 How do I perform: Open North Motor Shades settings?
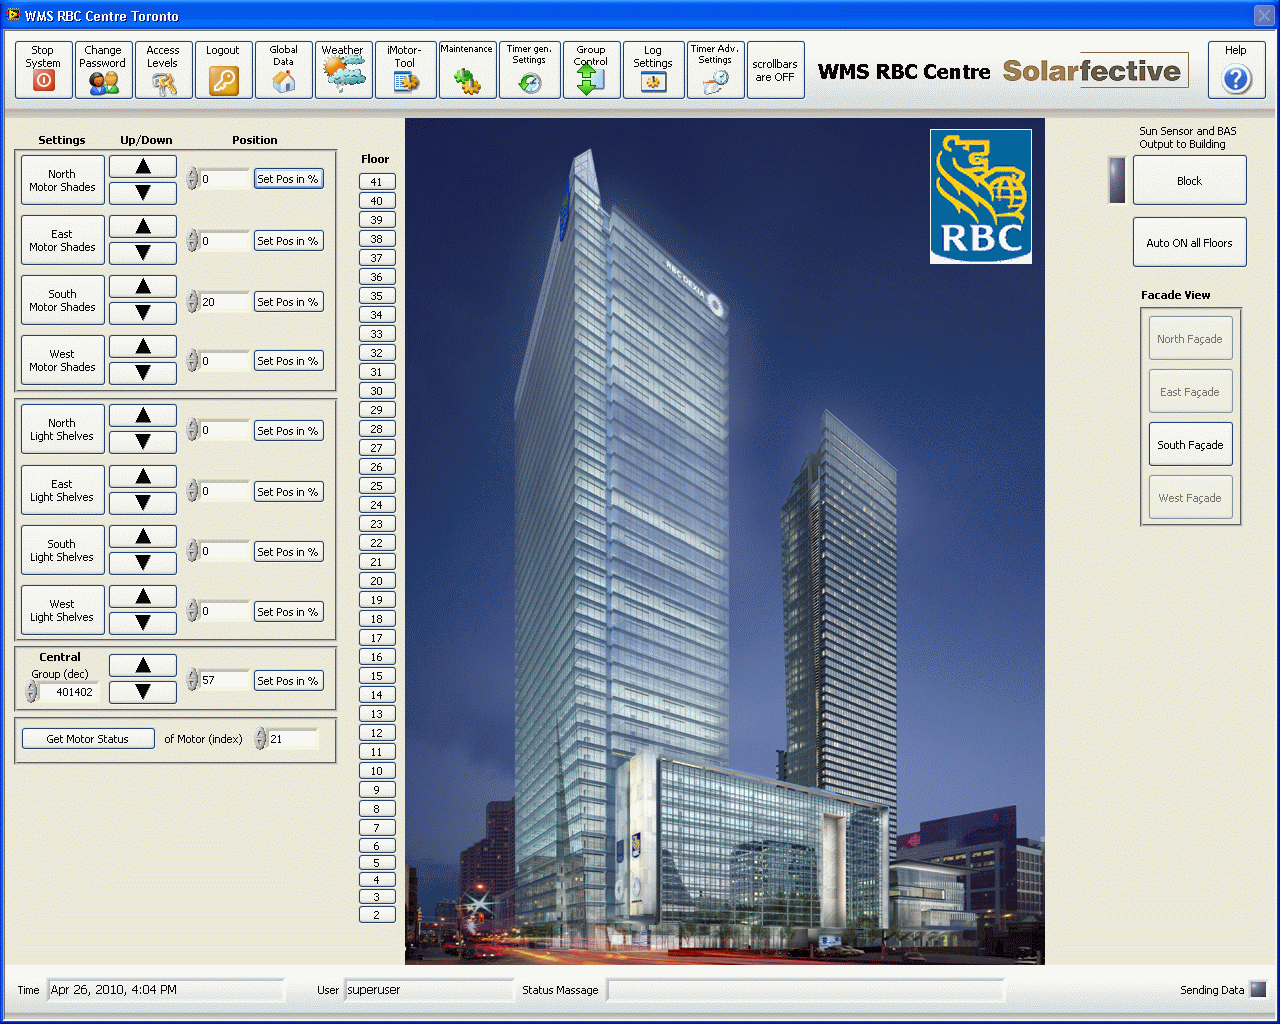pos(63,180)
